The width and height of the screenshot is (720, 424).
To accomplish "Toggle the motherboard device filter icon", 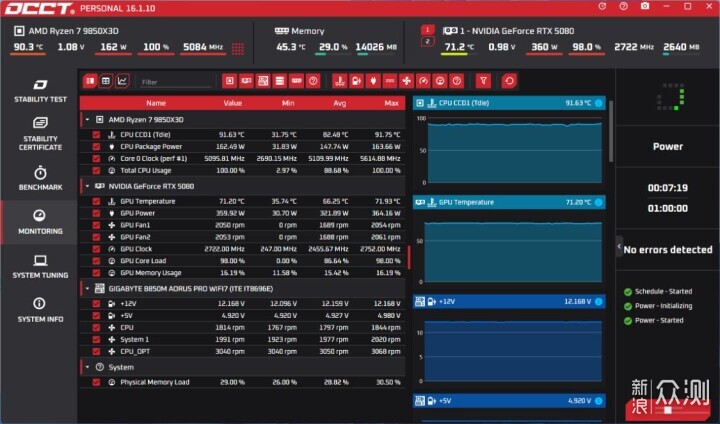I will click(x=263, y=81).
